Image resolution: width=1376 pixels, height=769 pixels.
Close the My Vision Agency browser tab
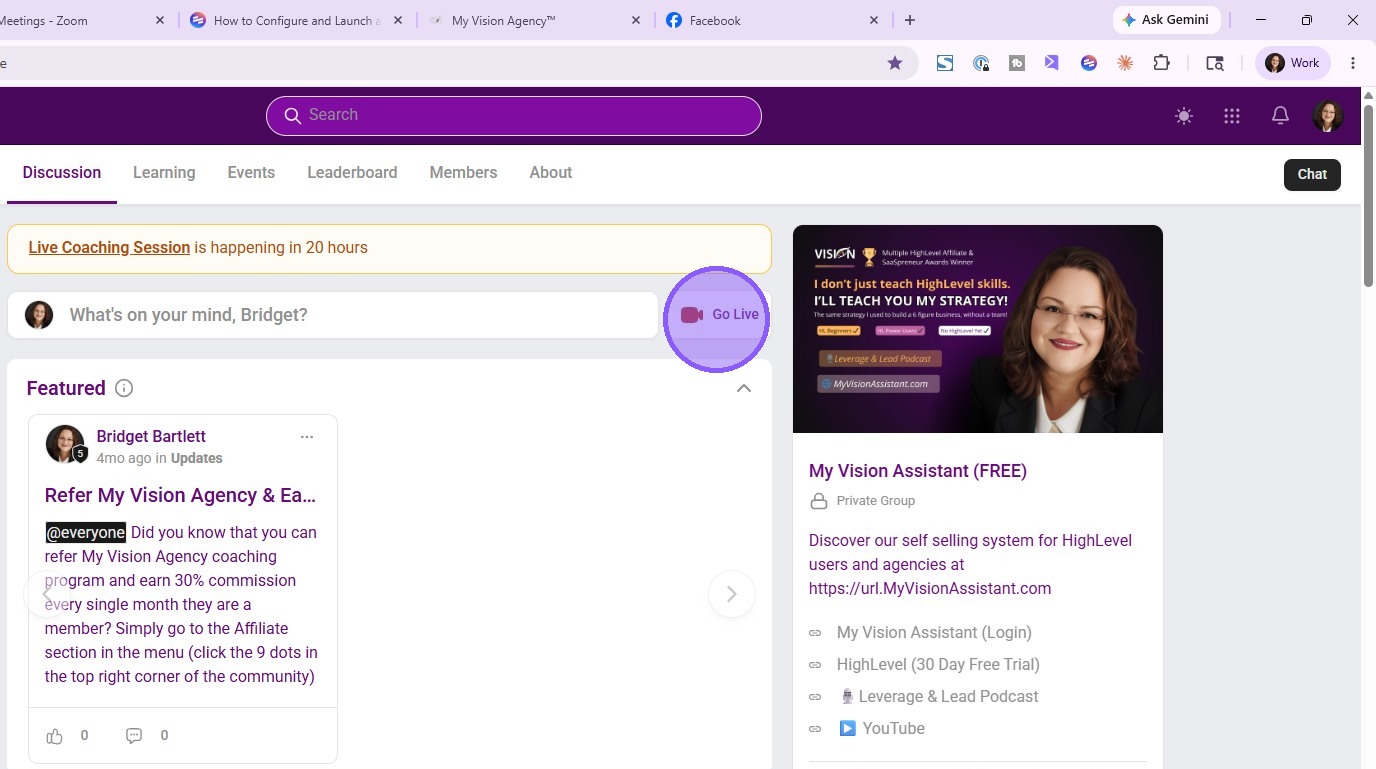click(x=636, y=20)
